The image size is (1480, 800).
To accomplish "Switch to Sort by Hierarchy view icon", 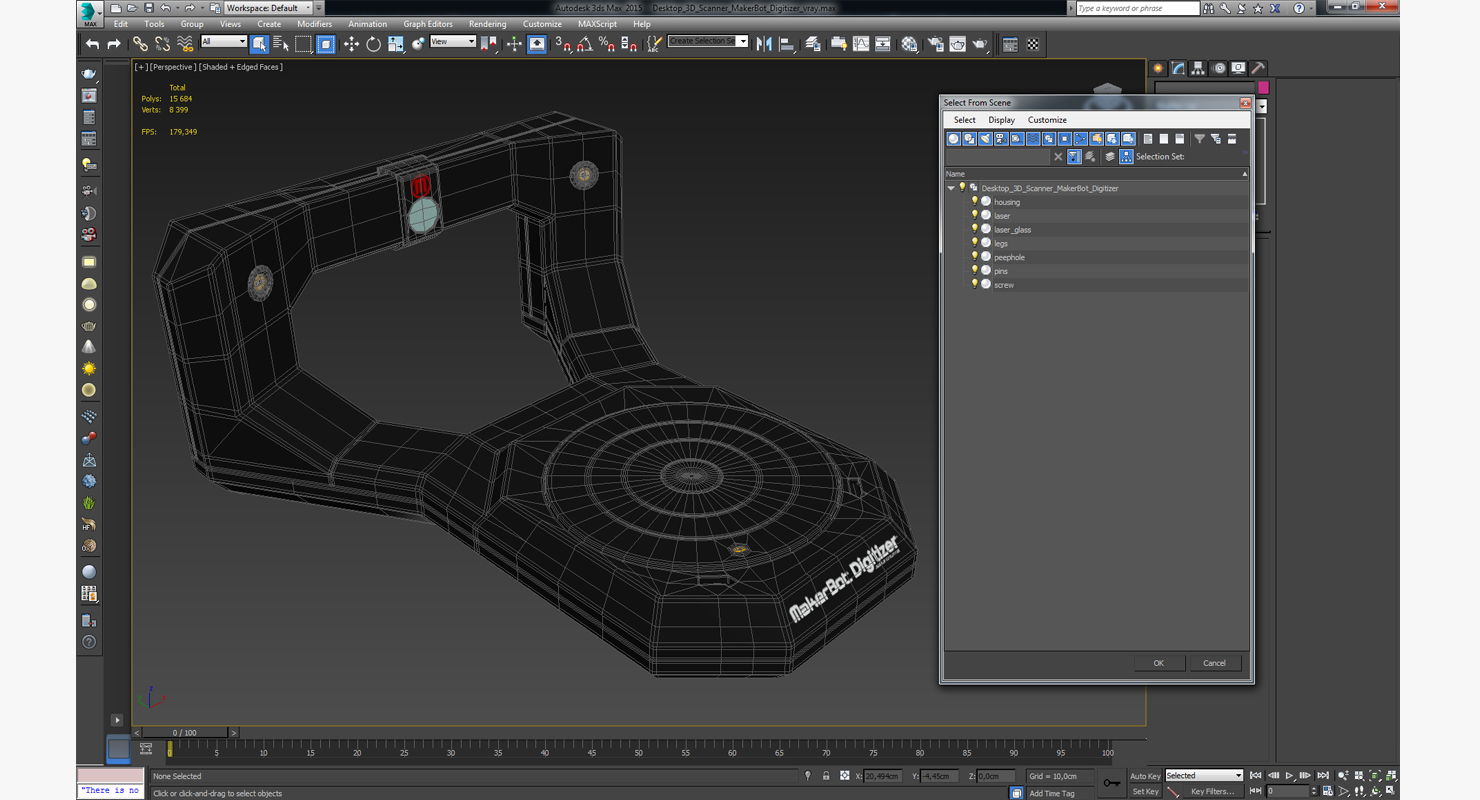I will (x=1126, y=157).
